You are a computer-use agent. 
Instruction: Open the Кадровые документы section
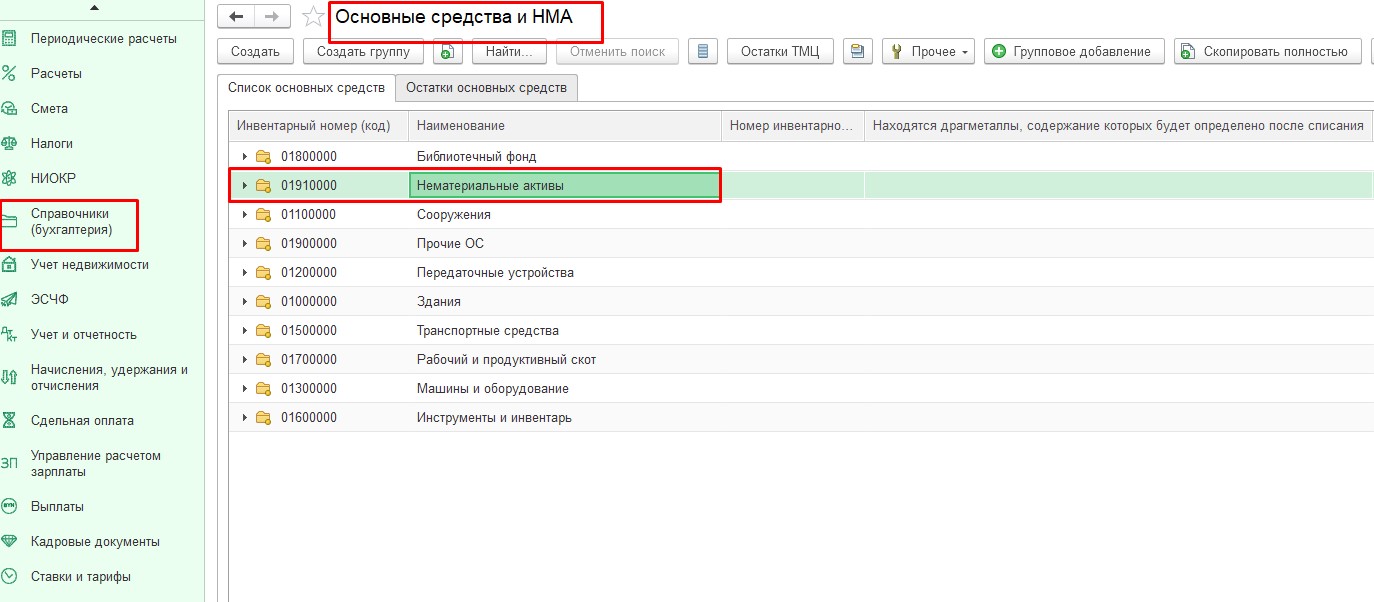coord(95,541)
